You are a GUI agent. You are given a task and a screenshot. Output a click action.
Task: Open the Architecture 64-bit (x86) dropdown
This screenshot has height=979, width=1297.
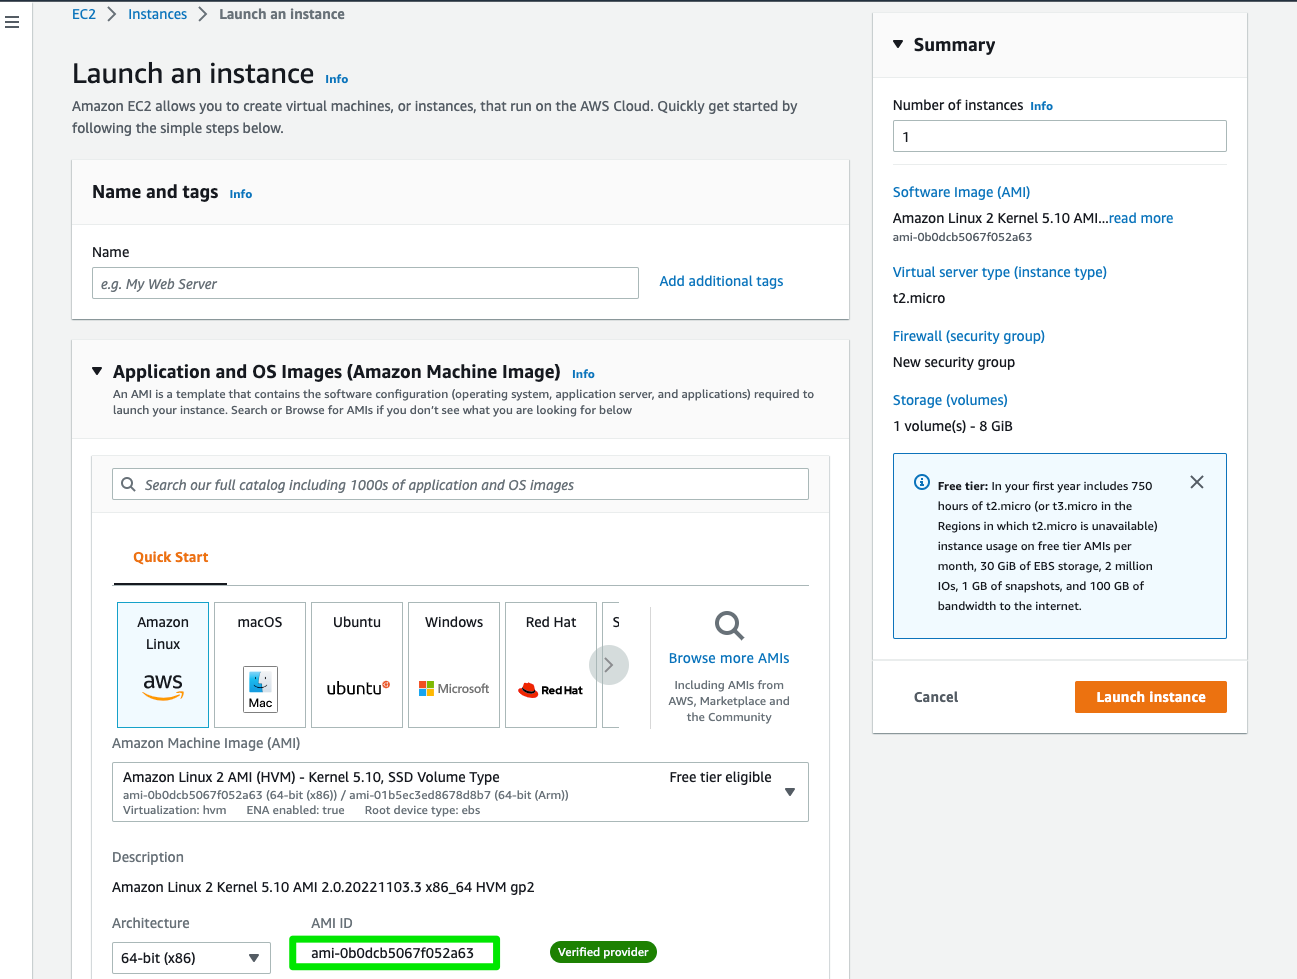(x=191, y=958)
